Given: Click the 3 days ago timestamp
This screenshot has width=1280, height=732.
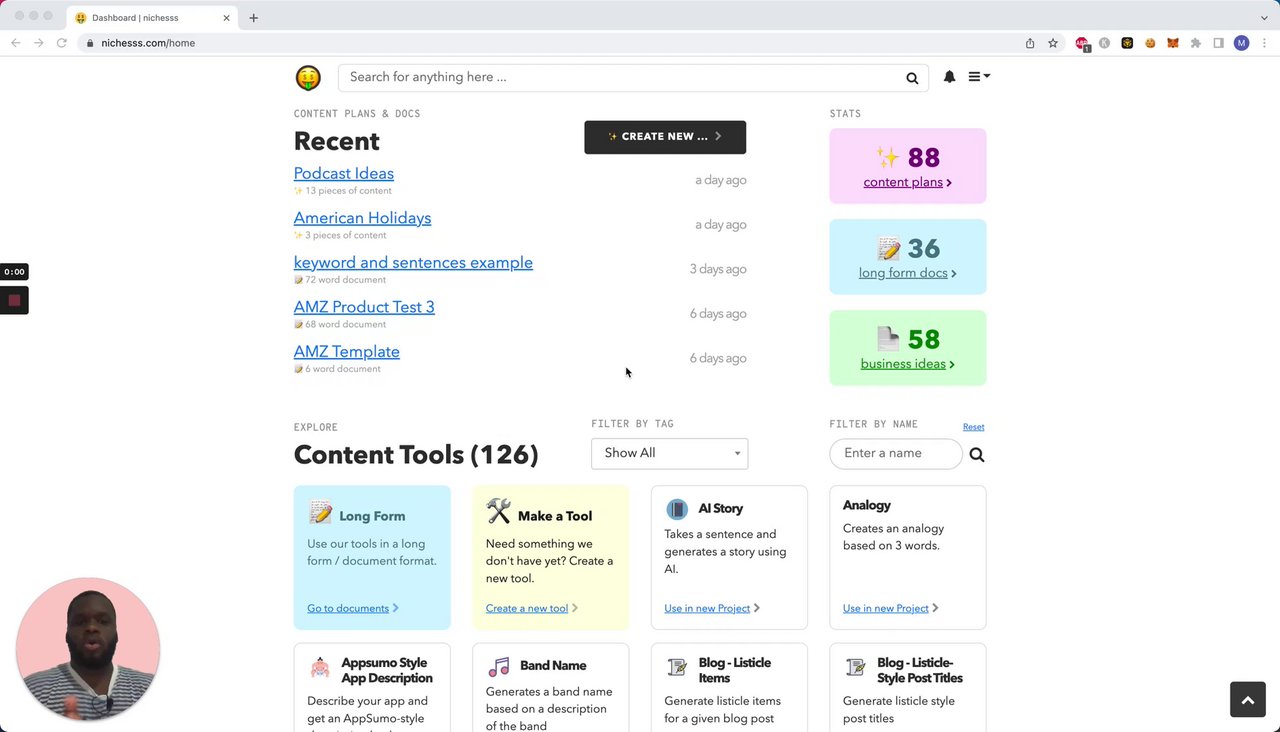Looking at the screenshot, I should click(718, 269).
